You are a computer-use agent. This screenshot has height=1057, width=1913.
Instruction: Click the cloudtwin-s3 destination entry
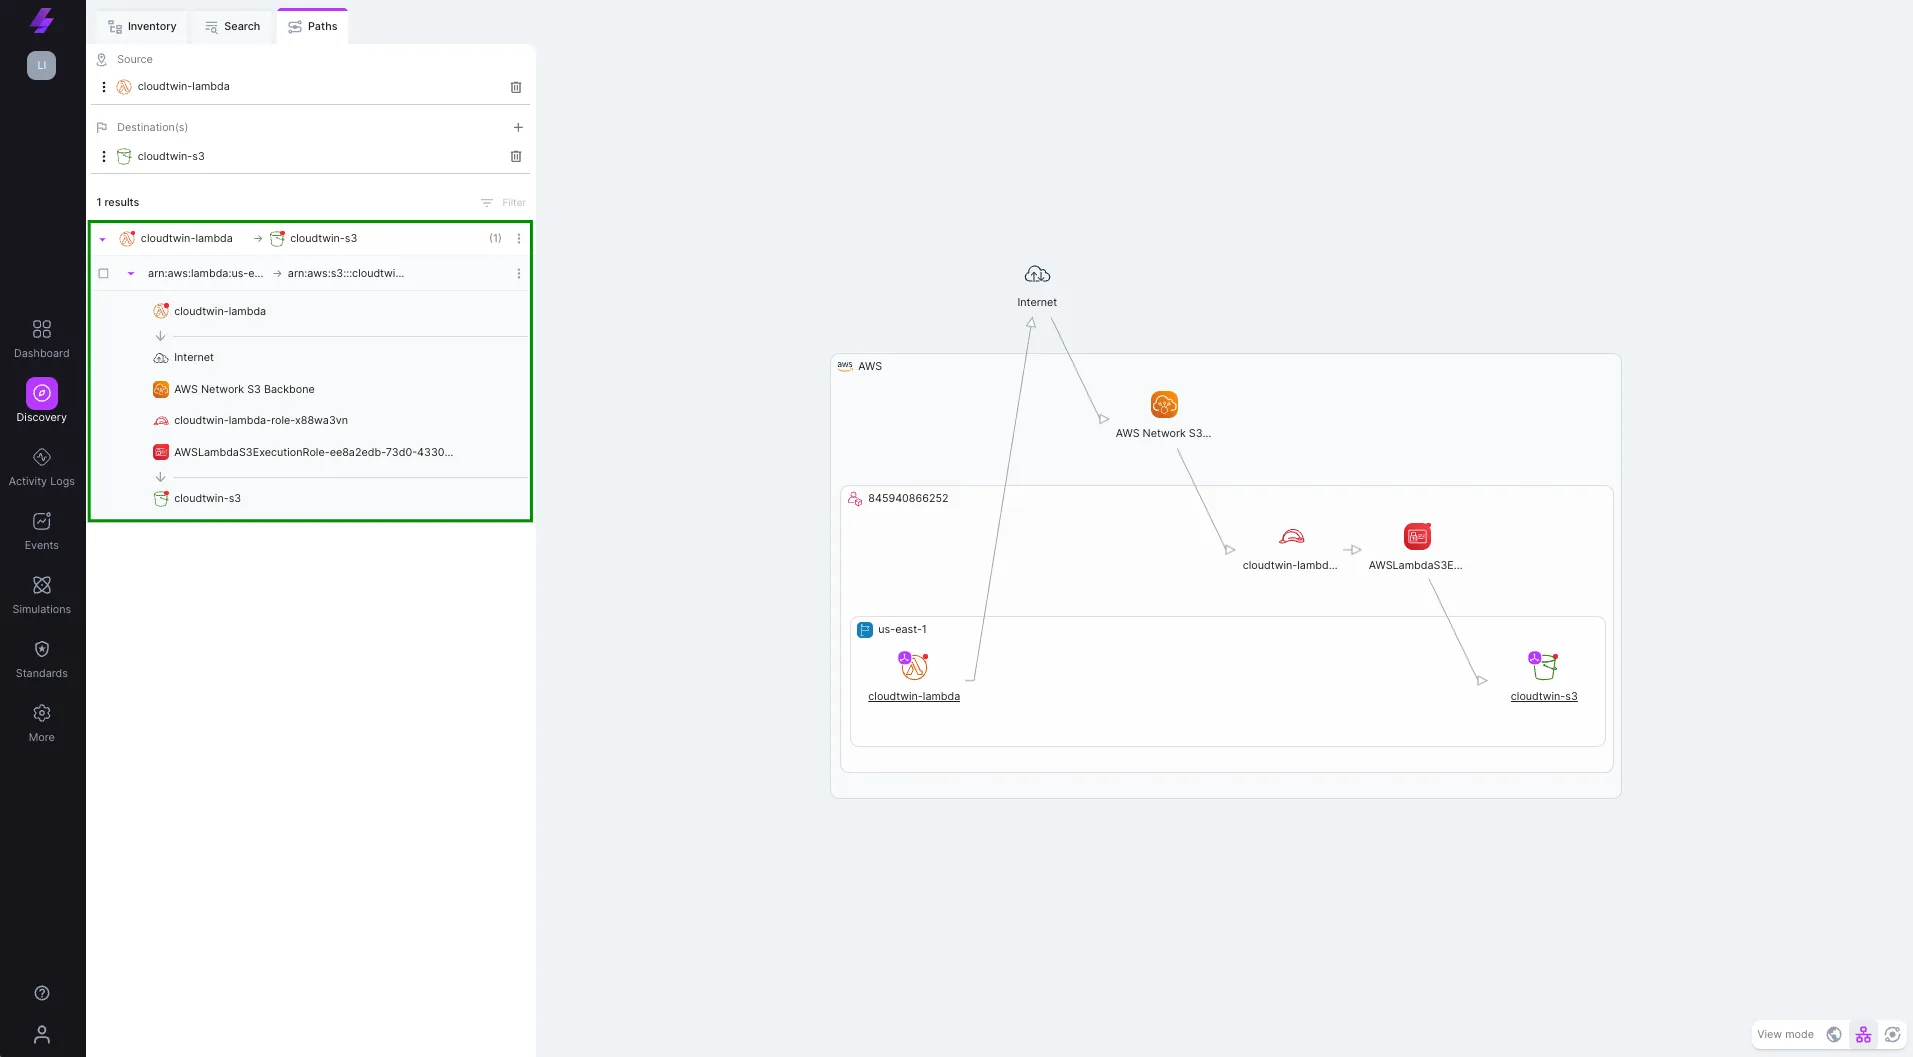[x=171, y=156]
